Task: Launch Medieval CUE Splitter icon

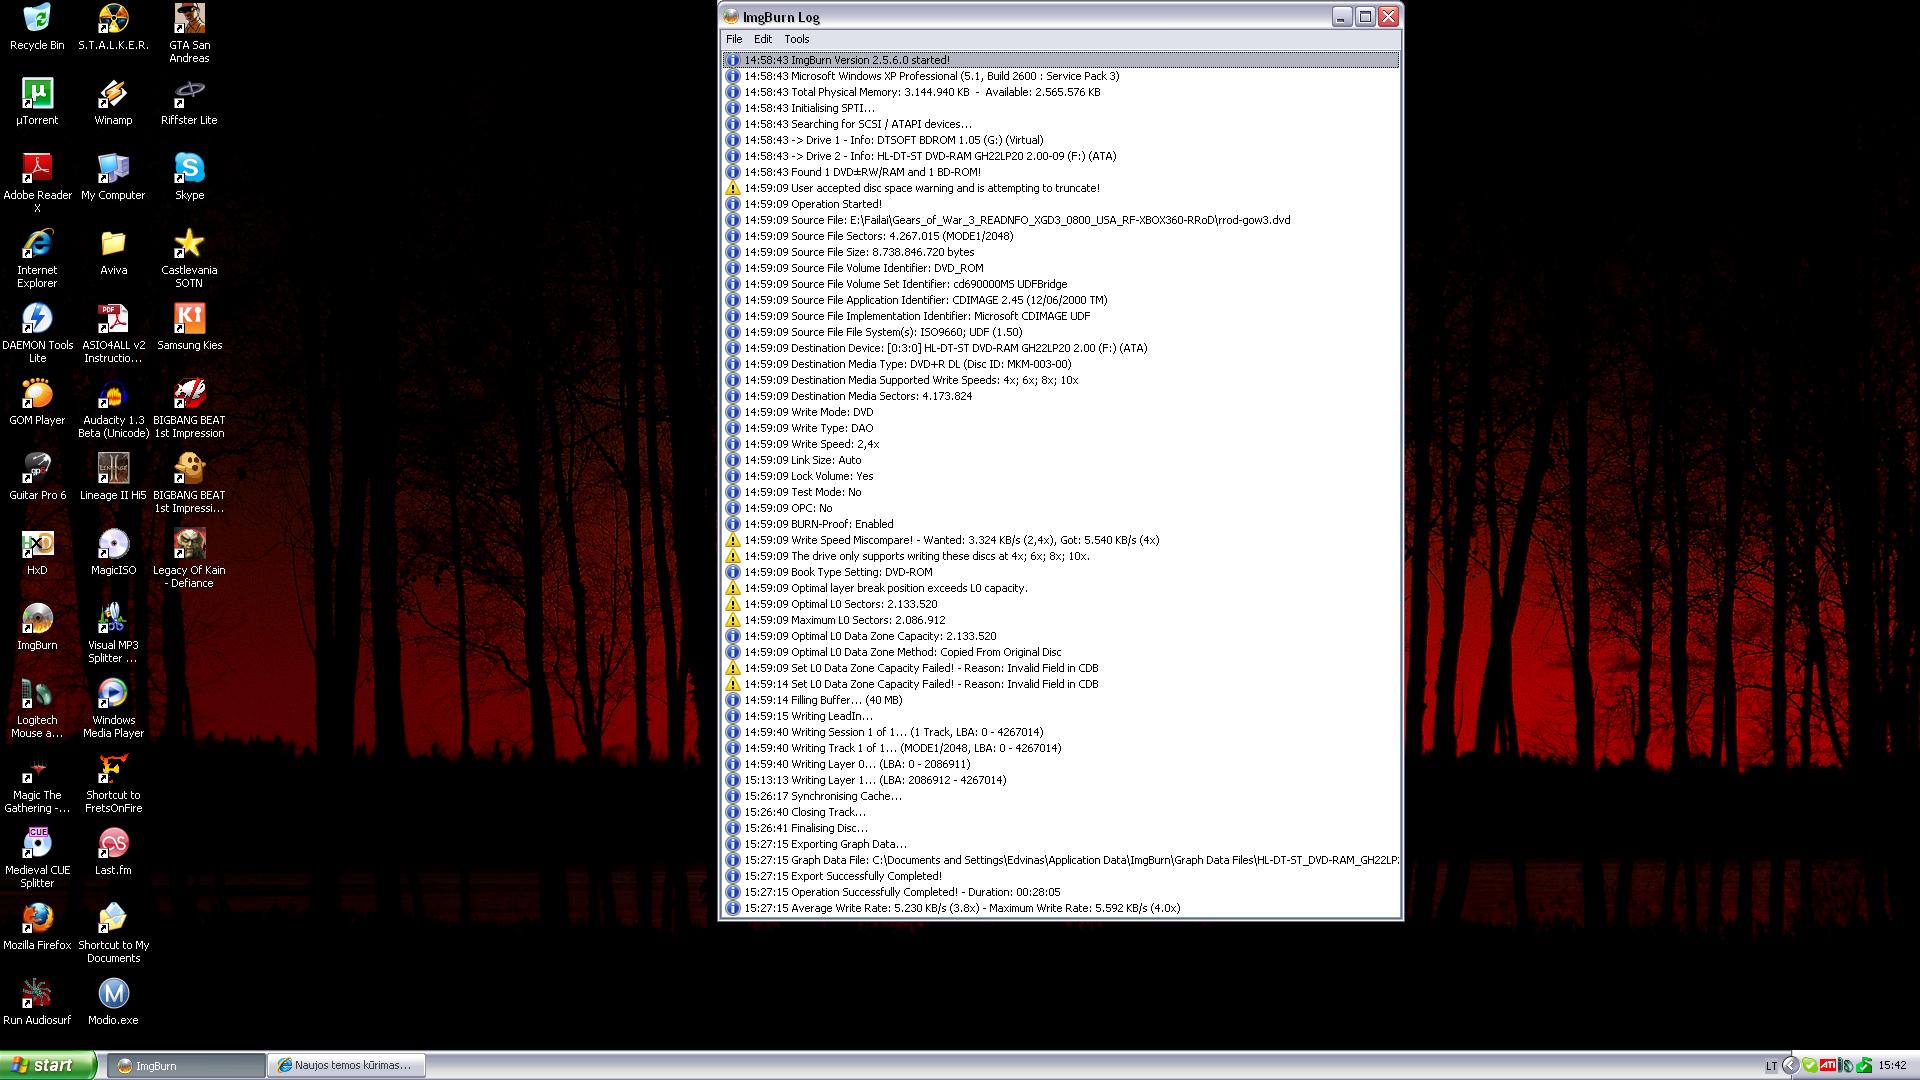Action: point(37,858)
